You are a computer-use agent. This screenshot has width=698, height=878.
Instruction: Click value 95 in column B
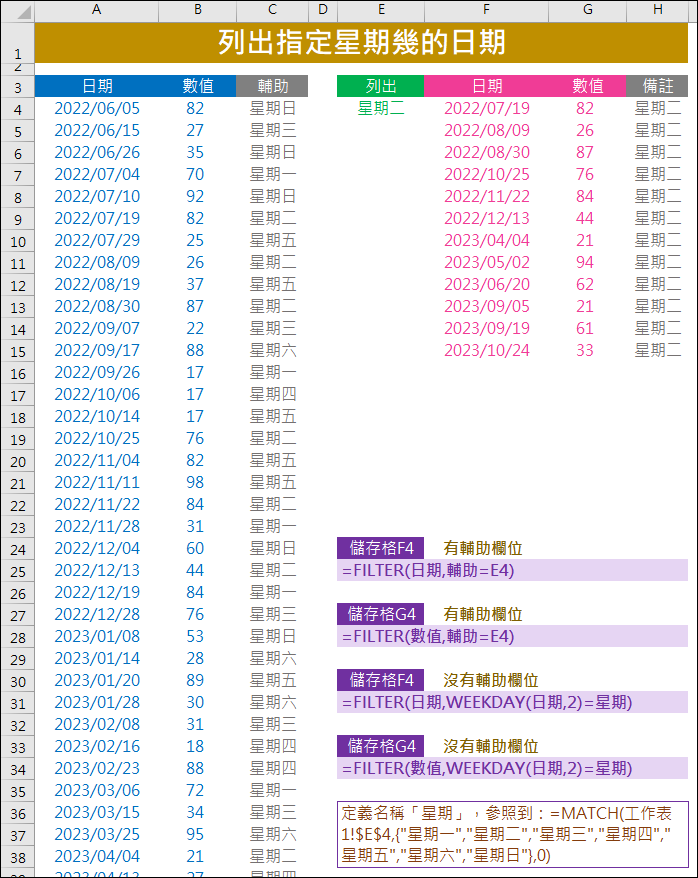point(195,834)
